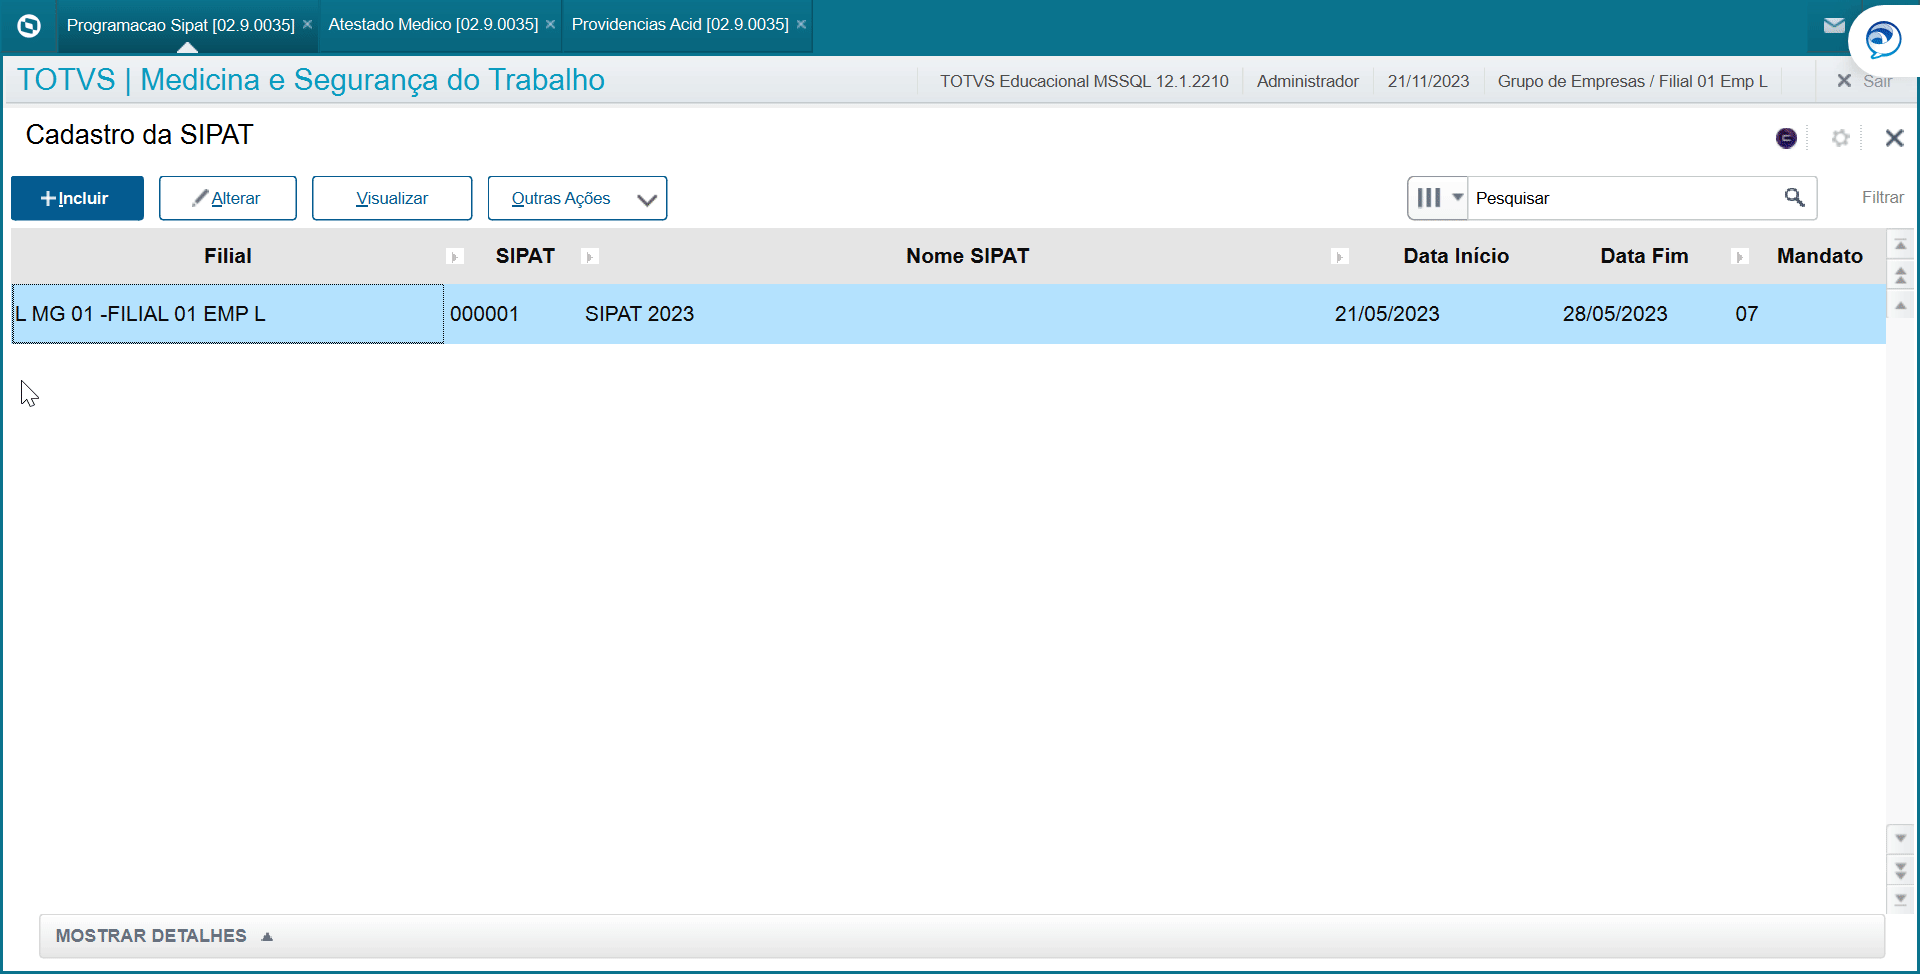
Task: Click the dark purple round icon beside settings gear
Action: 1786,138
